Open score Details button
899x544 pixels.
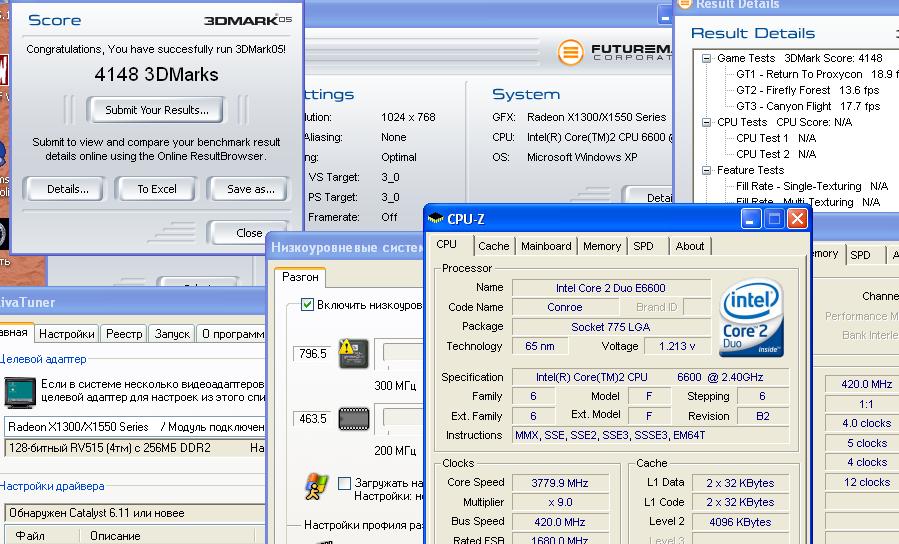(67, 189)
